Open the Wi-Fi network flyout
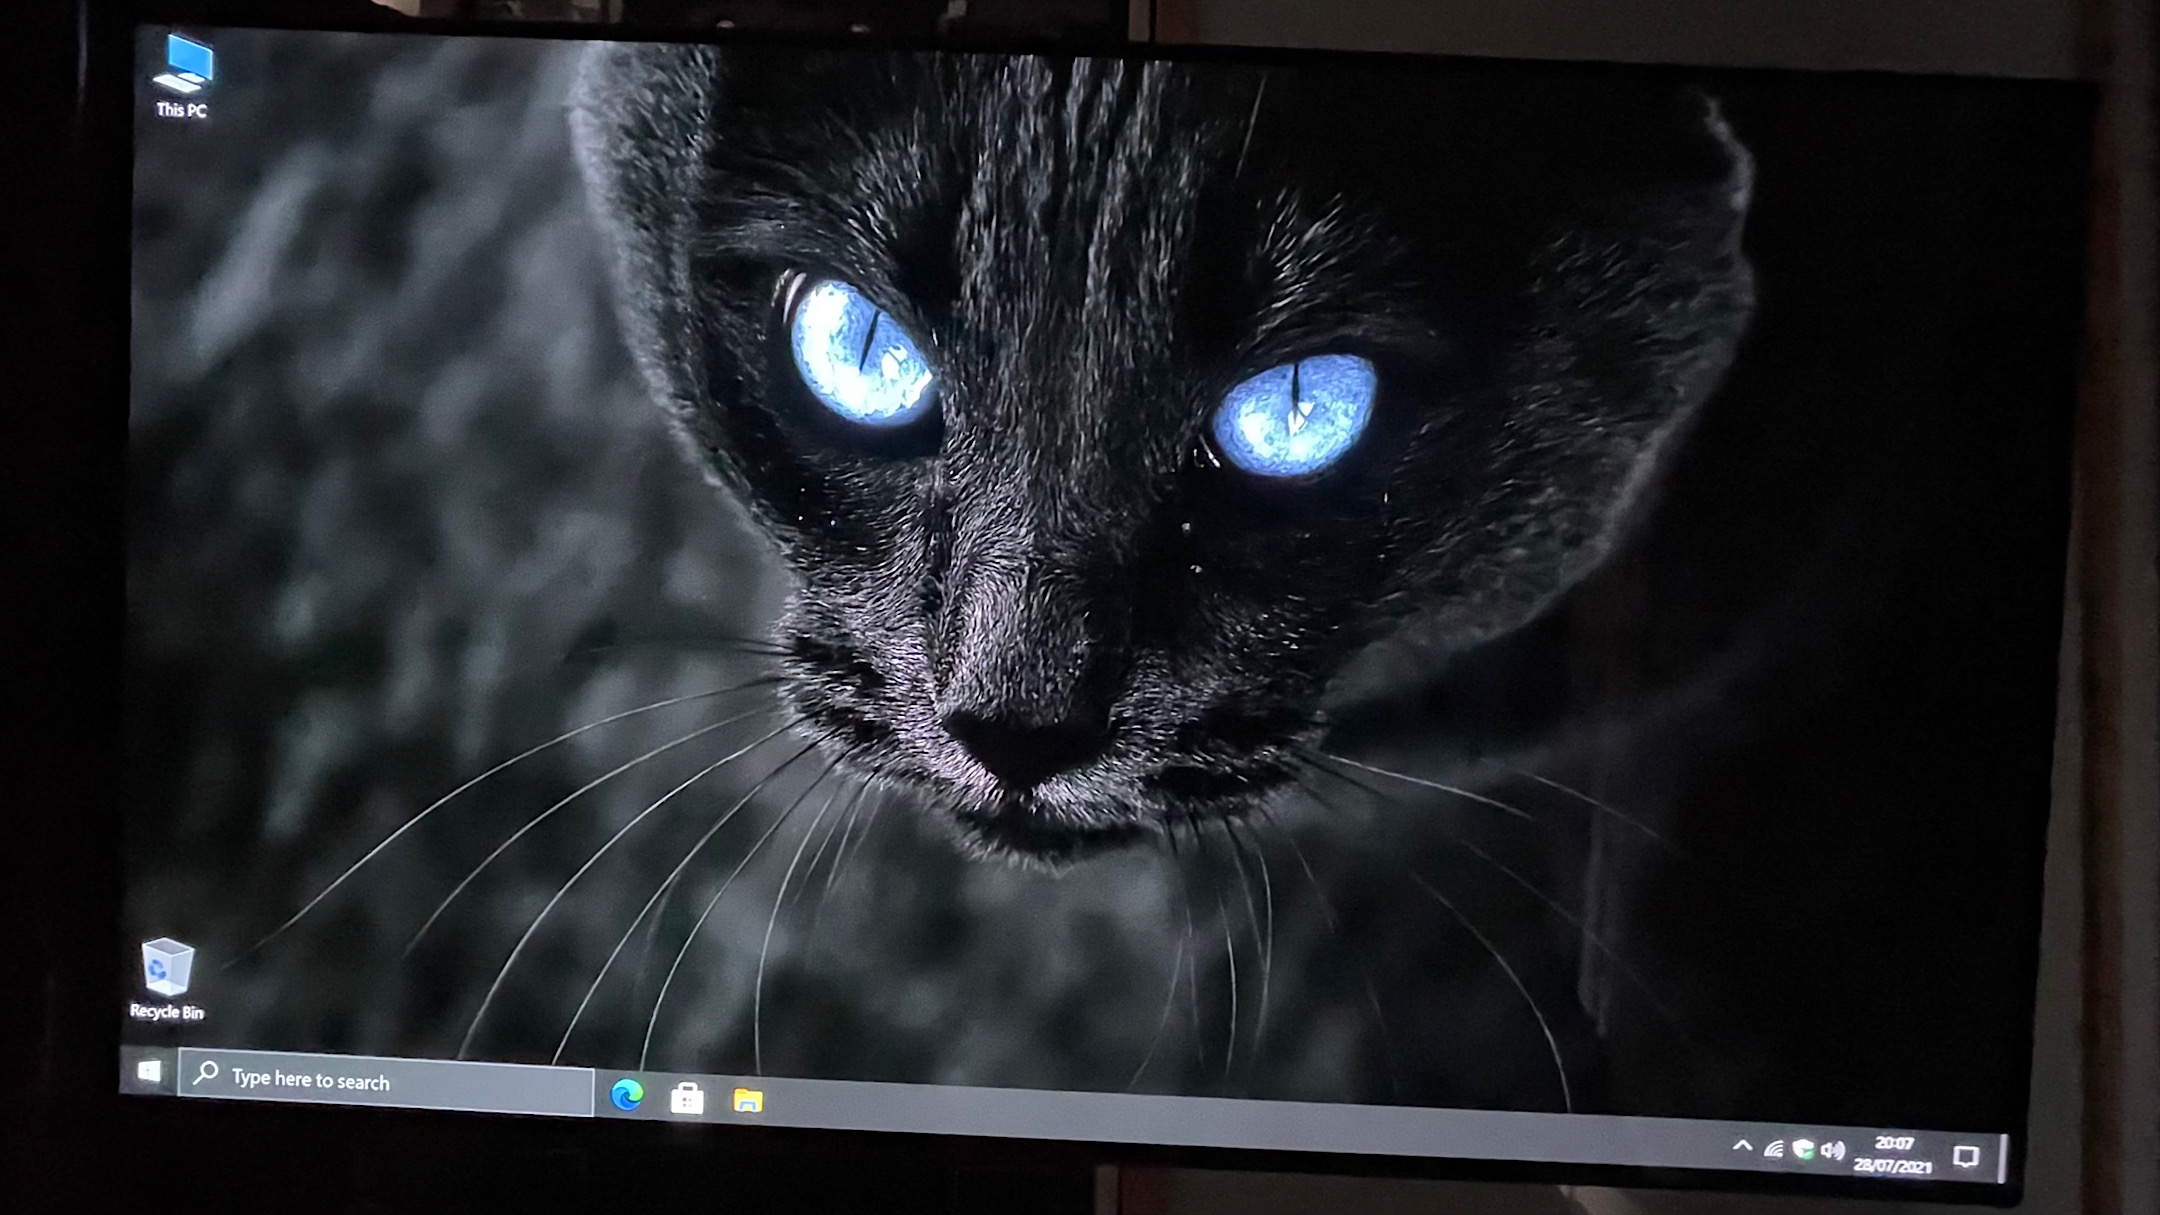This screenshot has height=1215, width=2160. pyautogui.click(x=1773, y=1148)
